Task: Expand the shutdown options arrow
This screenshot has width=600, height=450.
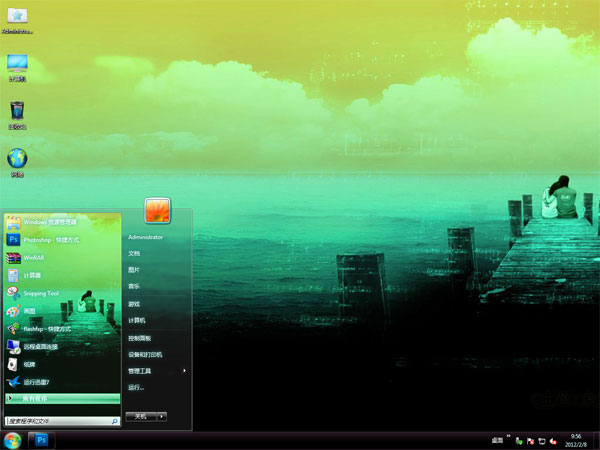Action: coord(162,416)
